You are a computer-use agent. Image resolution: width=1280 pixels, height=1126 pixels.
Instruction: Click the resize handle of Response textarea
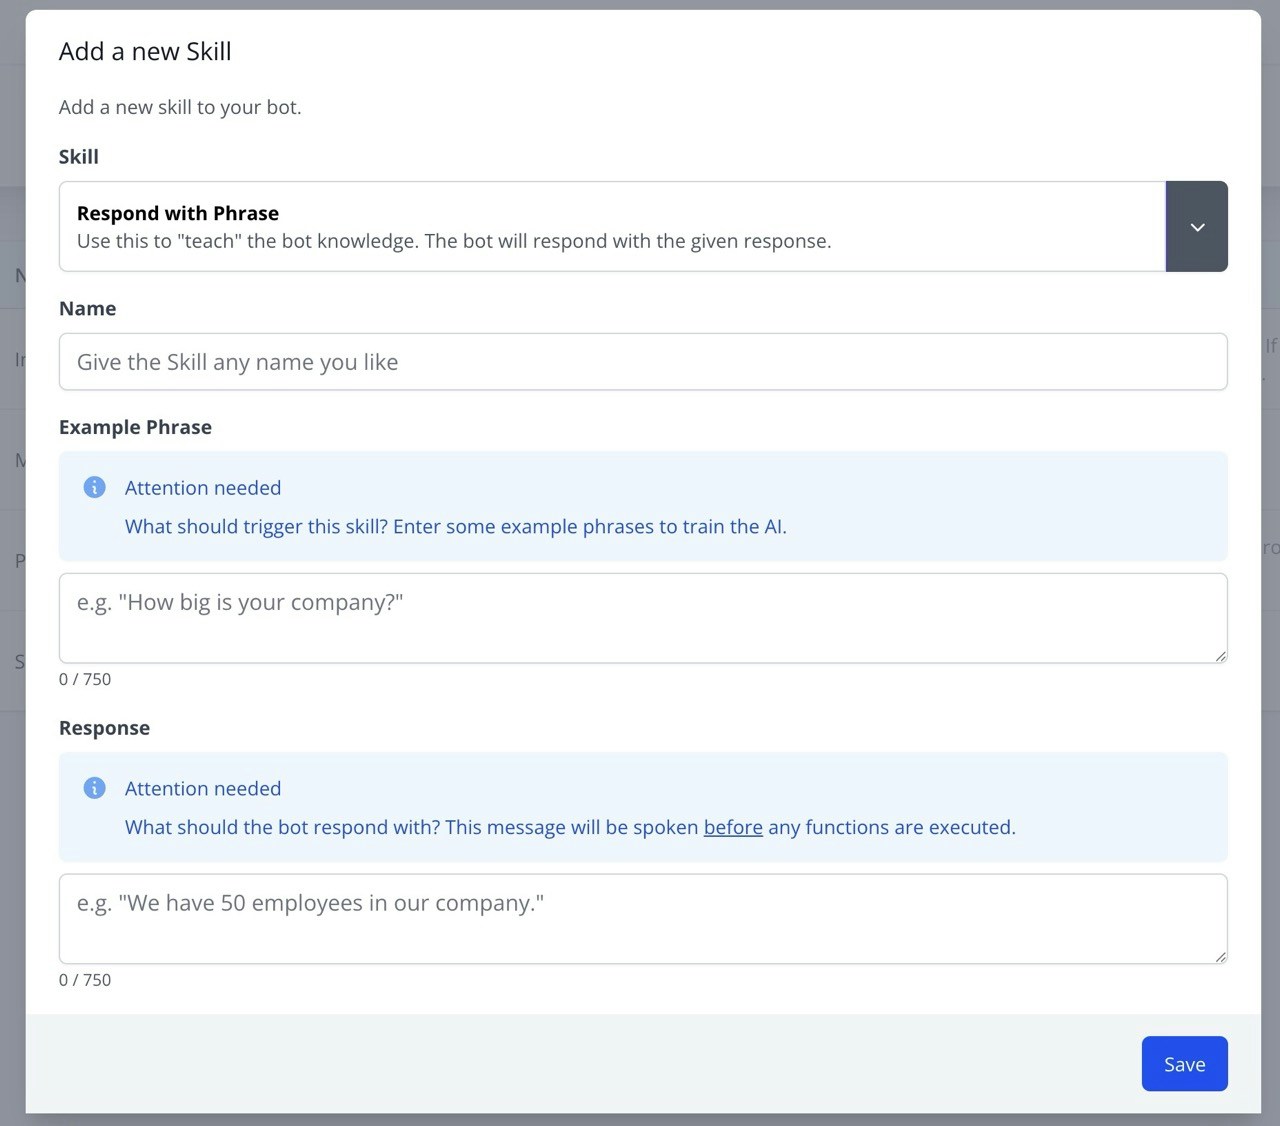coord(1220,957)
